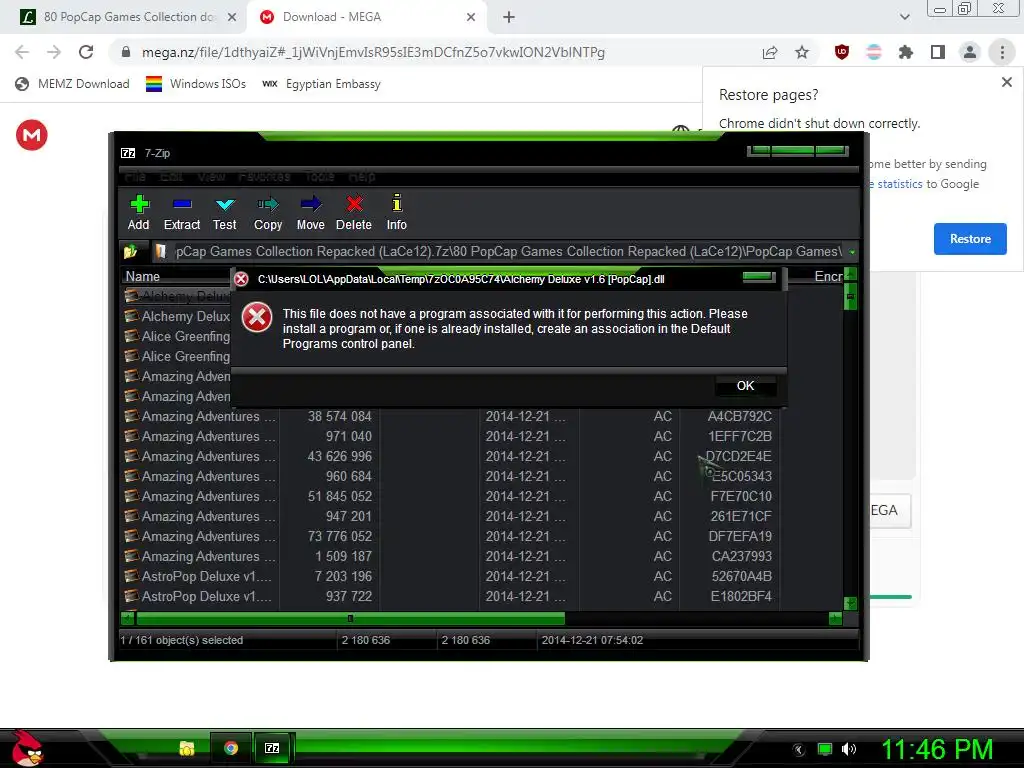The width and height of the screenshot is (1024, 768).
Task: Click the MEGA logo on the page
Action: (x=31, y=135)
